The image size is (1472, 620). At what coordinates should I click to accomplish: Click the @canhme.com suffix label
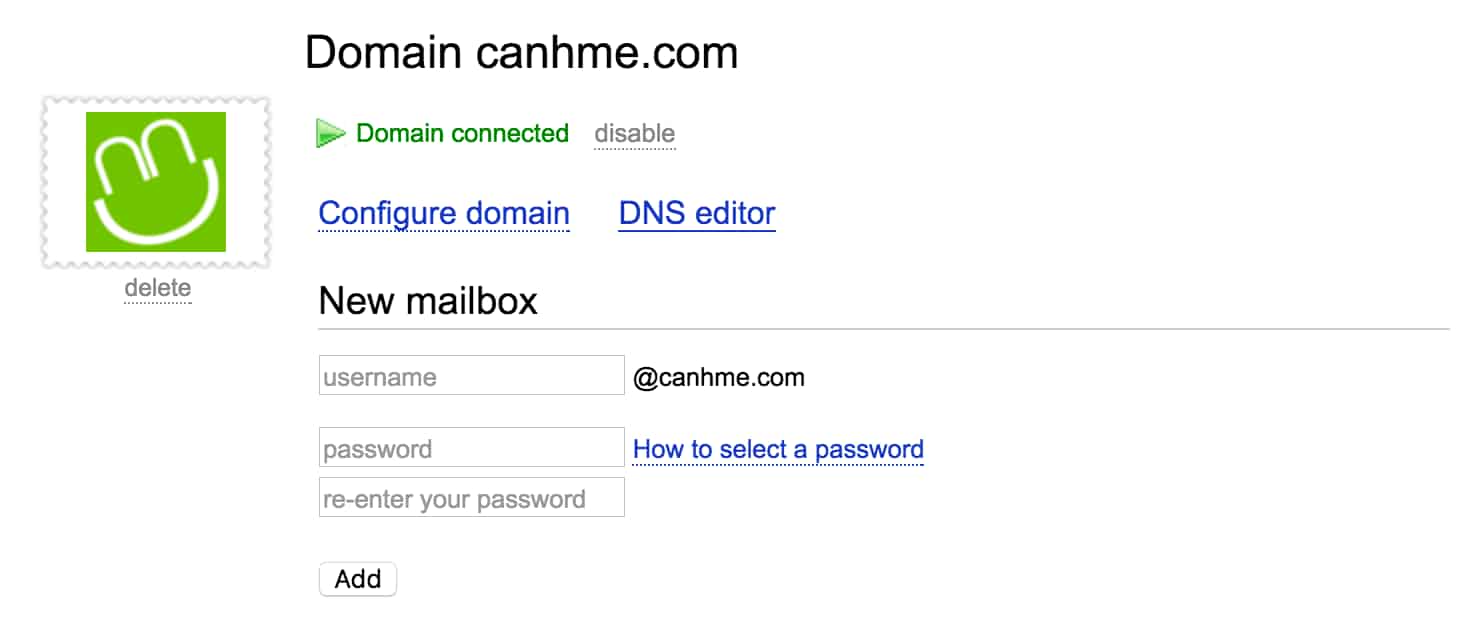click(x=719, y=378)
